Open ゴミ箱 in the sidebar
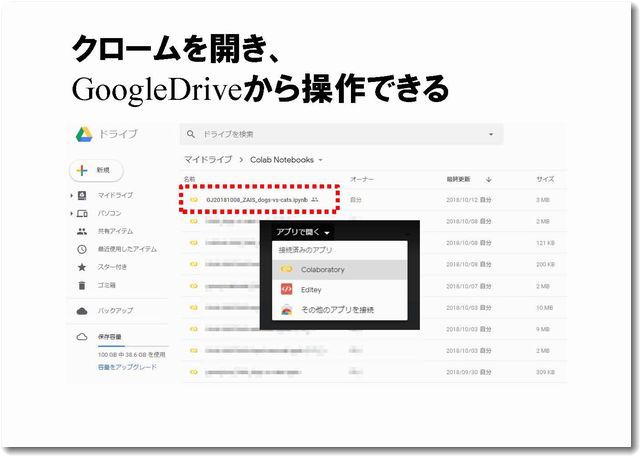This screenshot has height=456, width=640. tap(107, 285)
